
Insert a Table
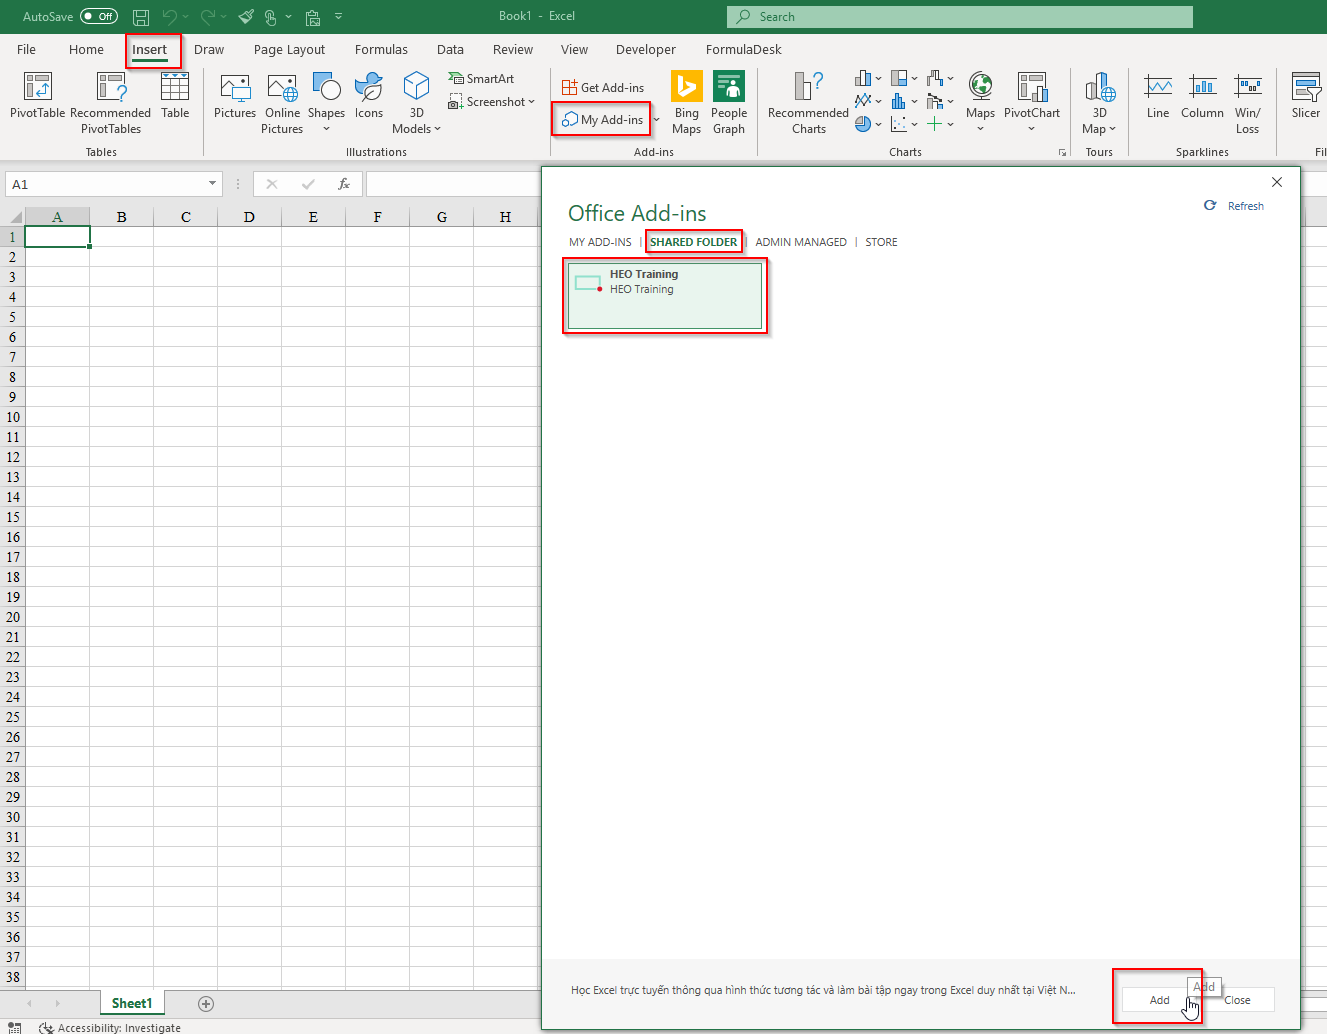pos(175,96)
